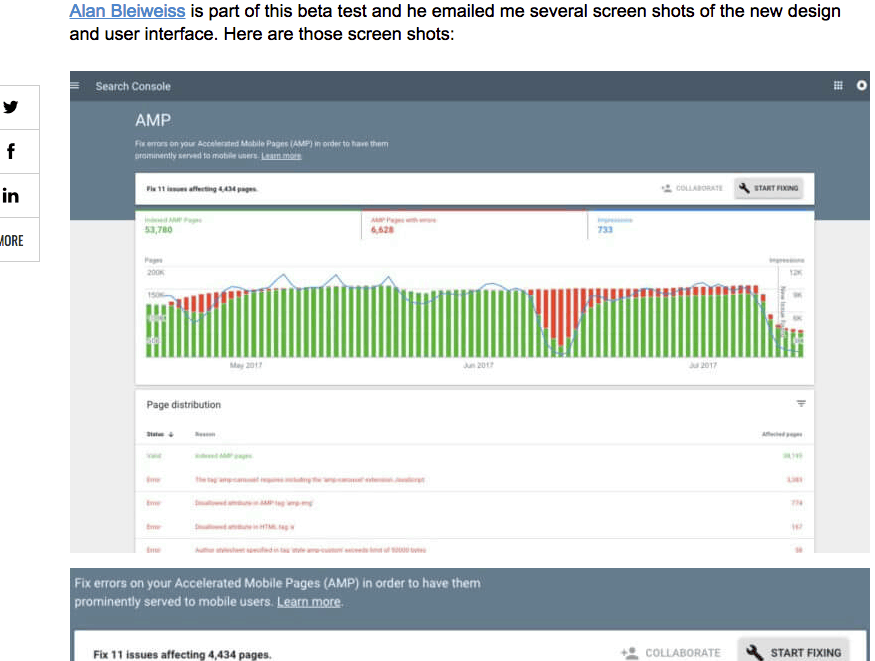This screenshot has height=661, width=875.
Task: Share the article on LinkedIn
Action: click(11, 195)
